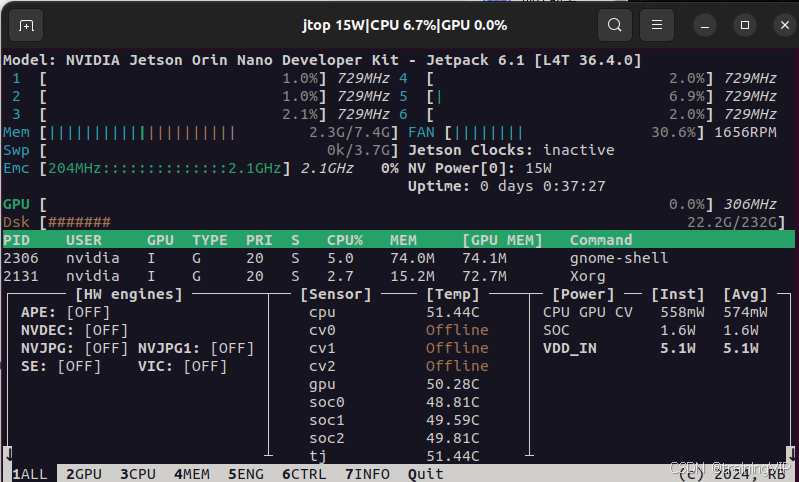Click VIC: [OFF] engine status
The image size is (799, 482).
tap(182, 366)
